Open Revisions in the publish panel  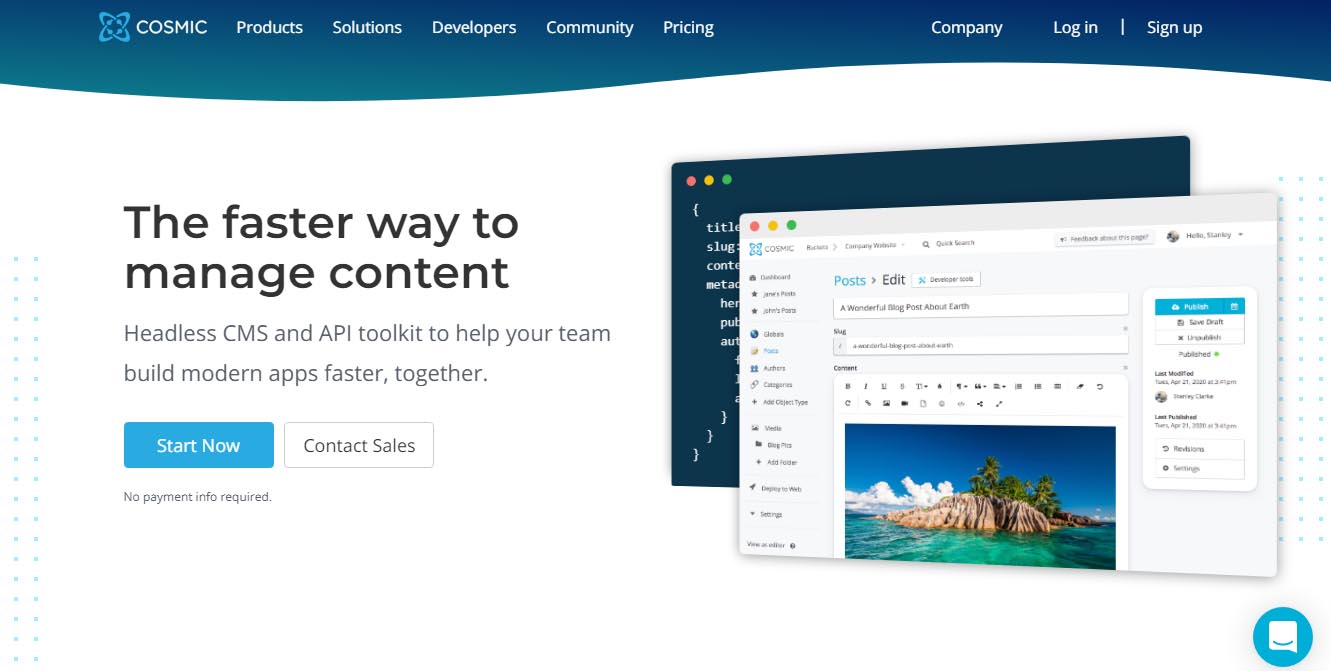(x=1200, y=449)
